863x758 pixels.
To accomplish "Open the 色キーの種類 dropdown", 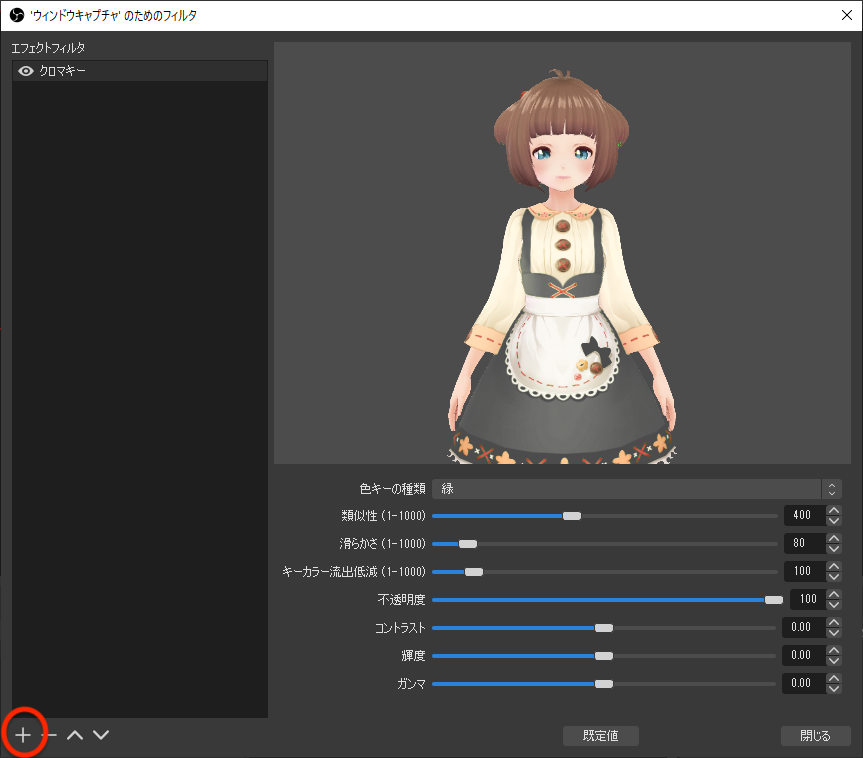I will coord(637,489).
